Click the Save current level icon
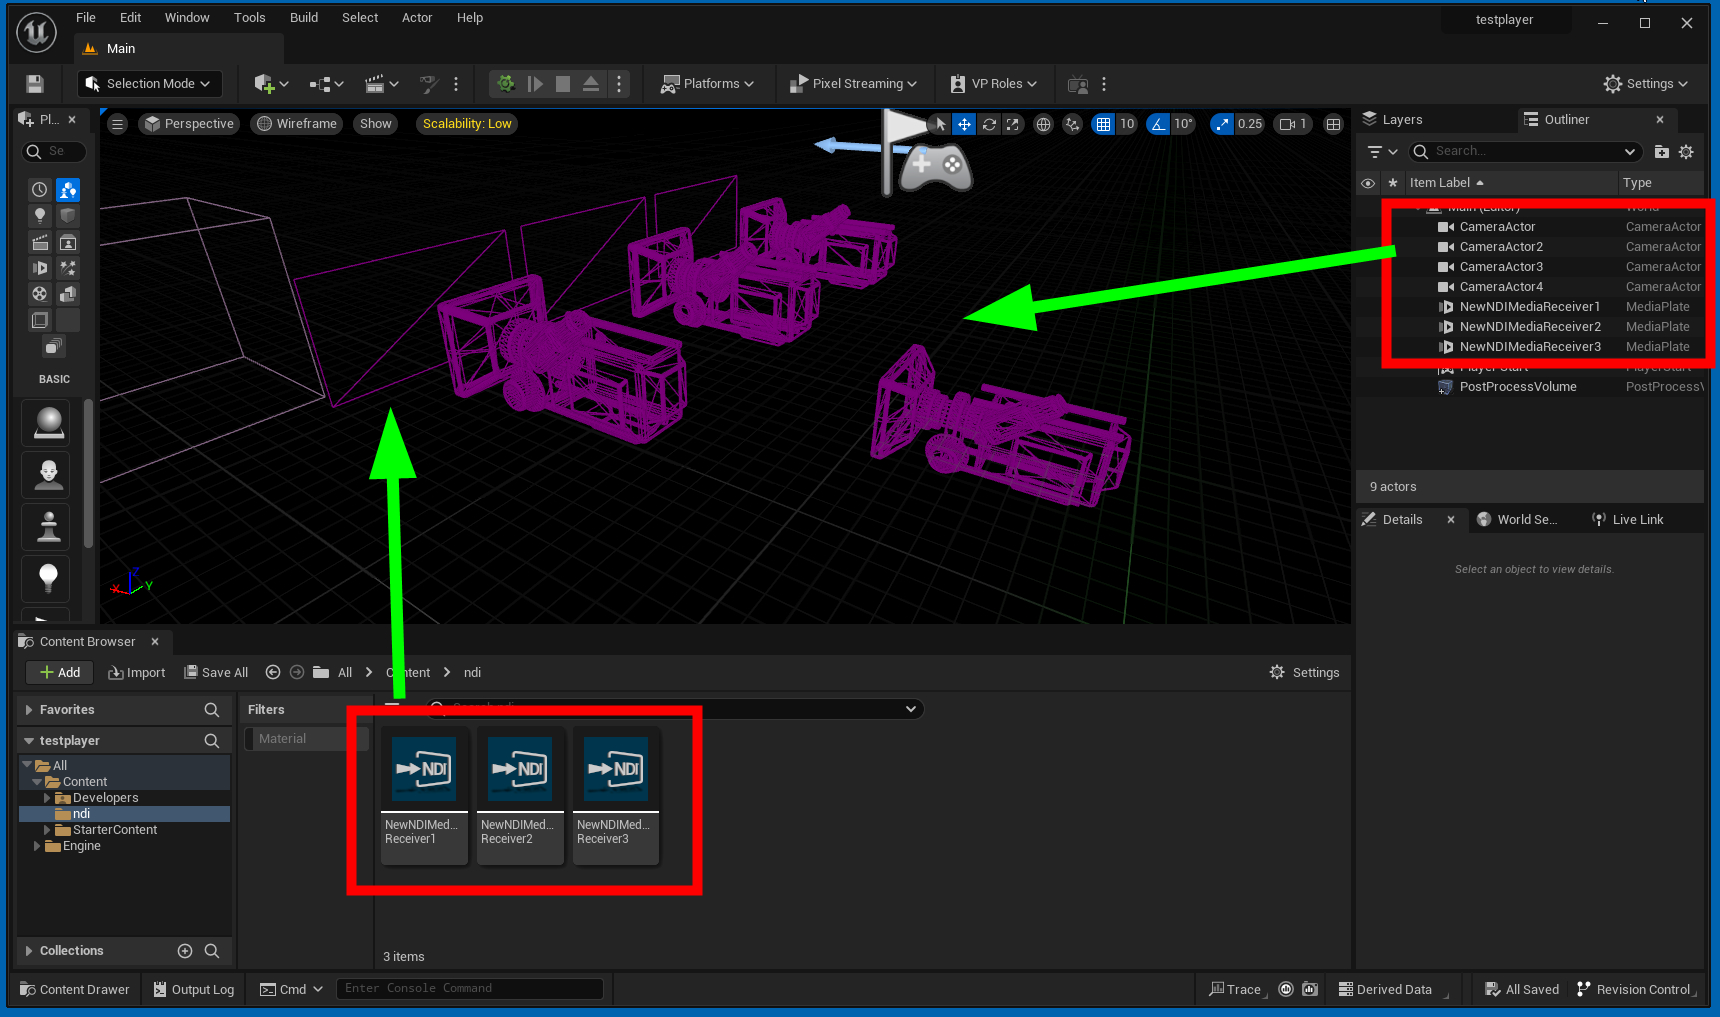Viewport: 1720px width, 1017px height. coord(35,84)
